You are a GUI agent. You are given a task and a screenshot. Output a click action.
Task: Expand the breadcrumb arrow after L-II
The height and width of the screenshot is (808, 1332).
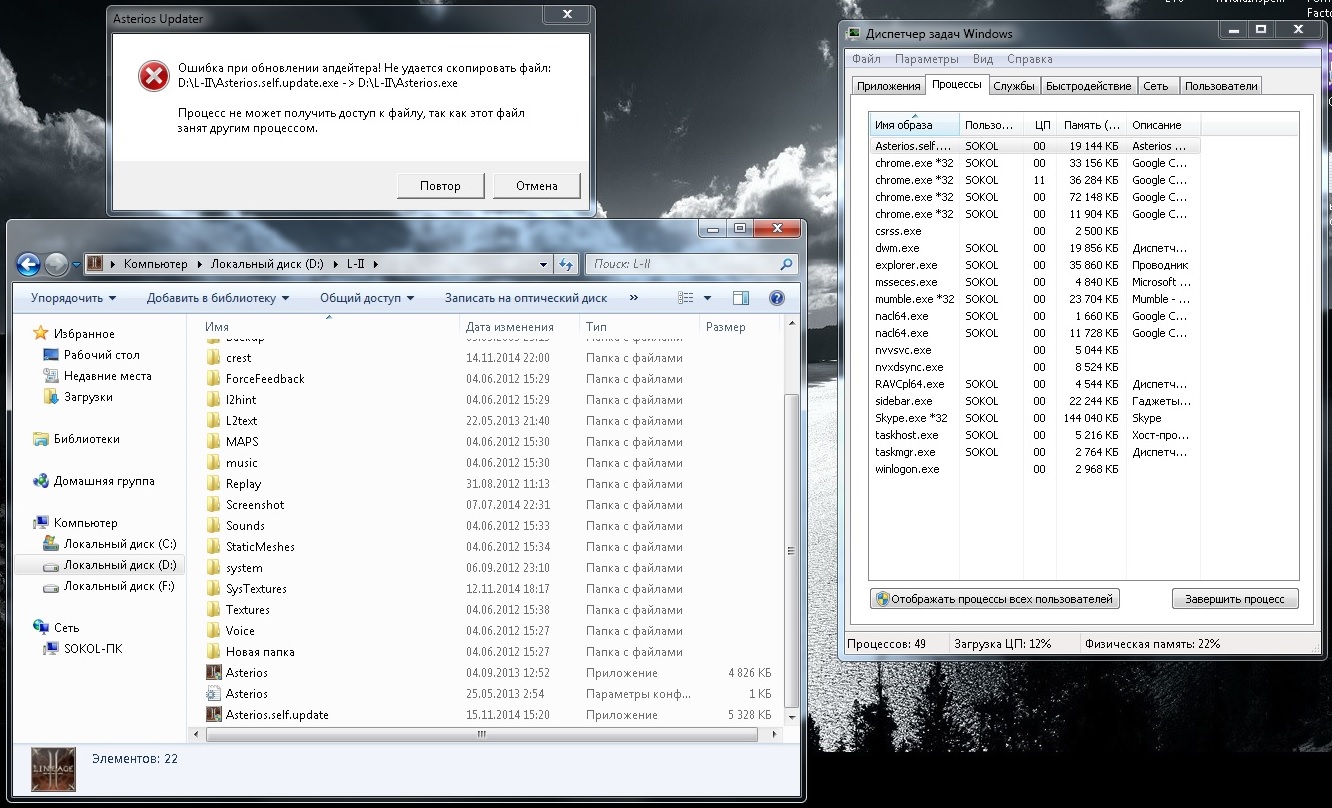[x=376, y=265]
